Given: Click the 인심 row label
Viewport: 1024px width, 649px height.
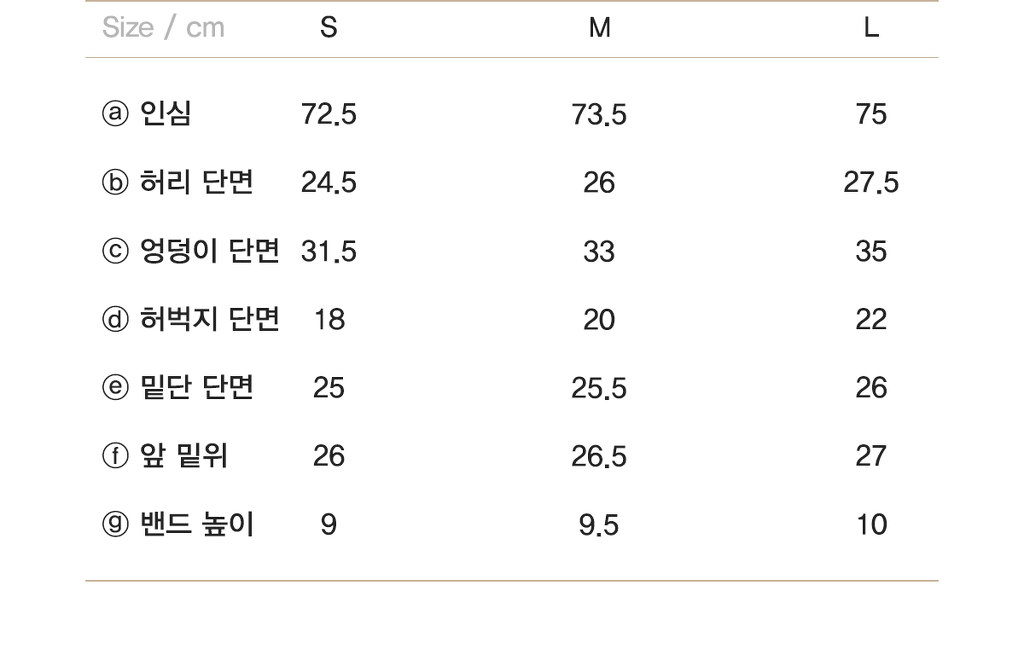Looking at the screenshot, I should click(x=166, y=114).
